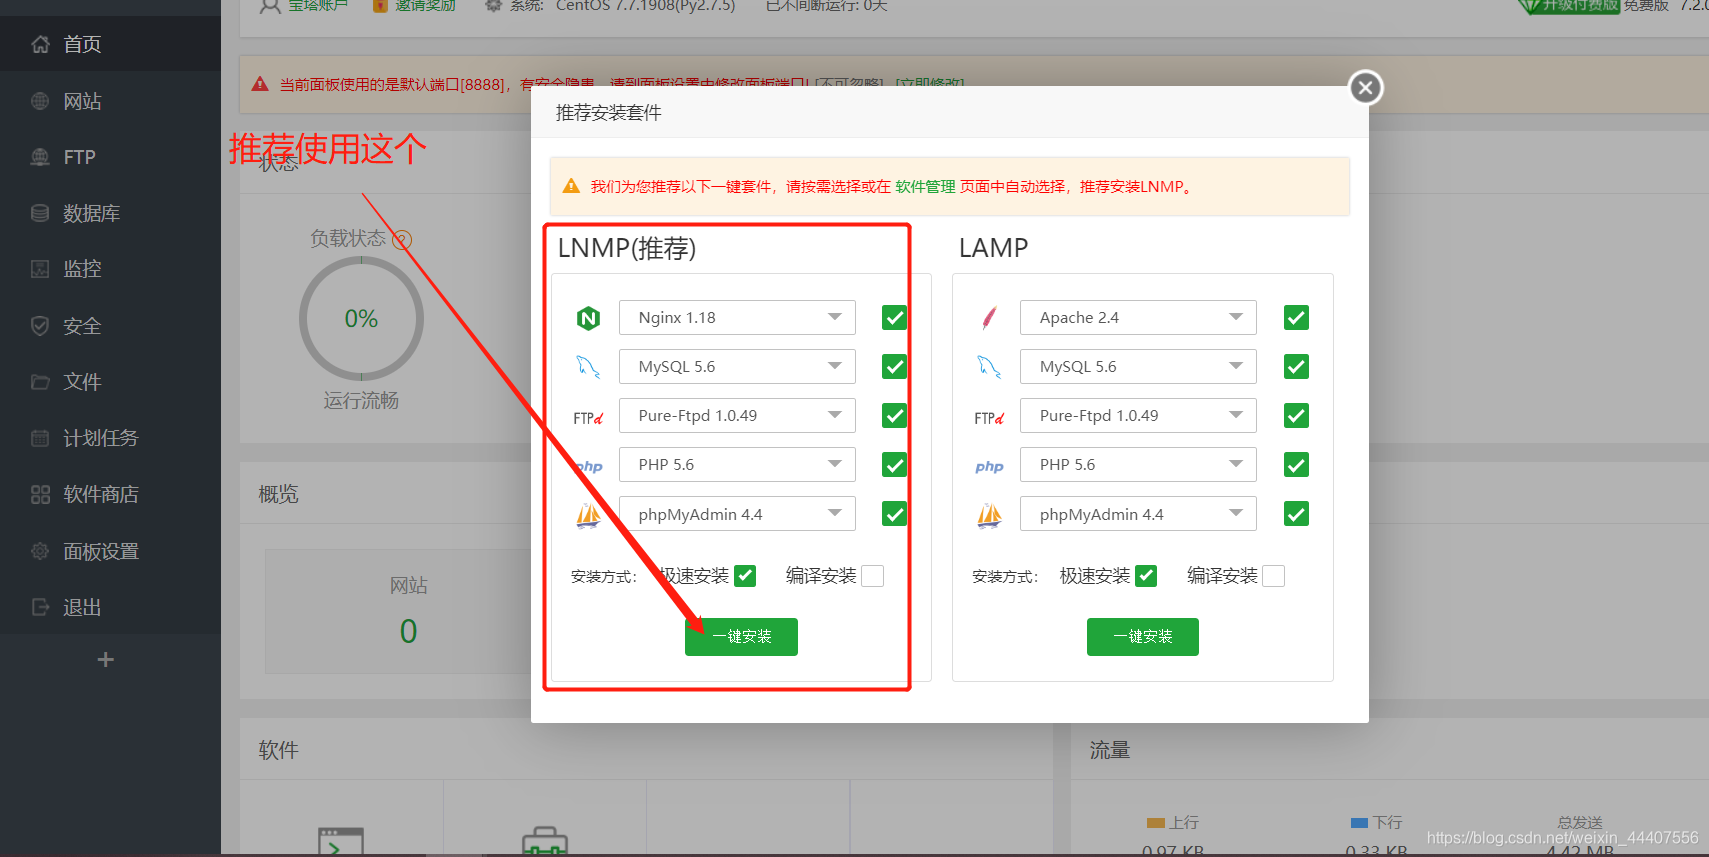The height and width of the screenshot is (857, 1709).
Task: Click the logout icon beside 退出
Action: click(40, 607)
